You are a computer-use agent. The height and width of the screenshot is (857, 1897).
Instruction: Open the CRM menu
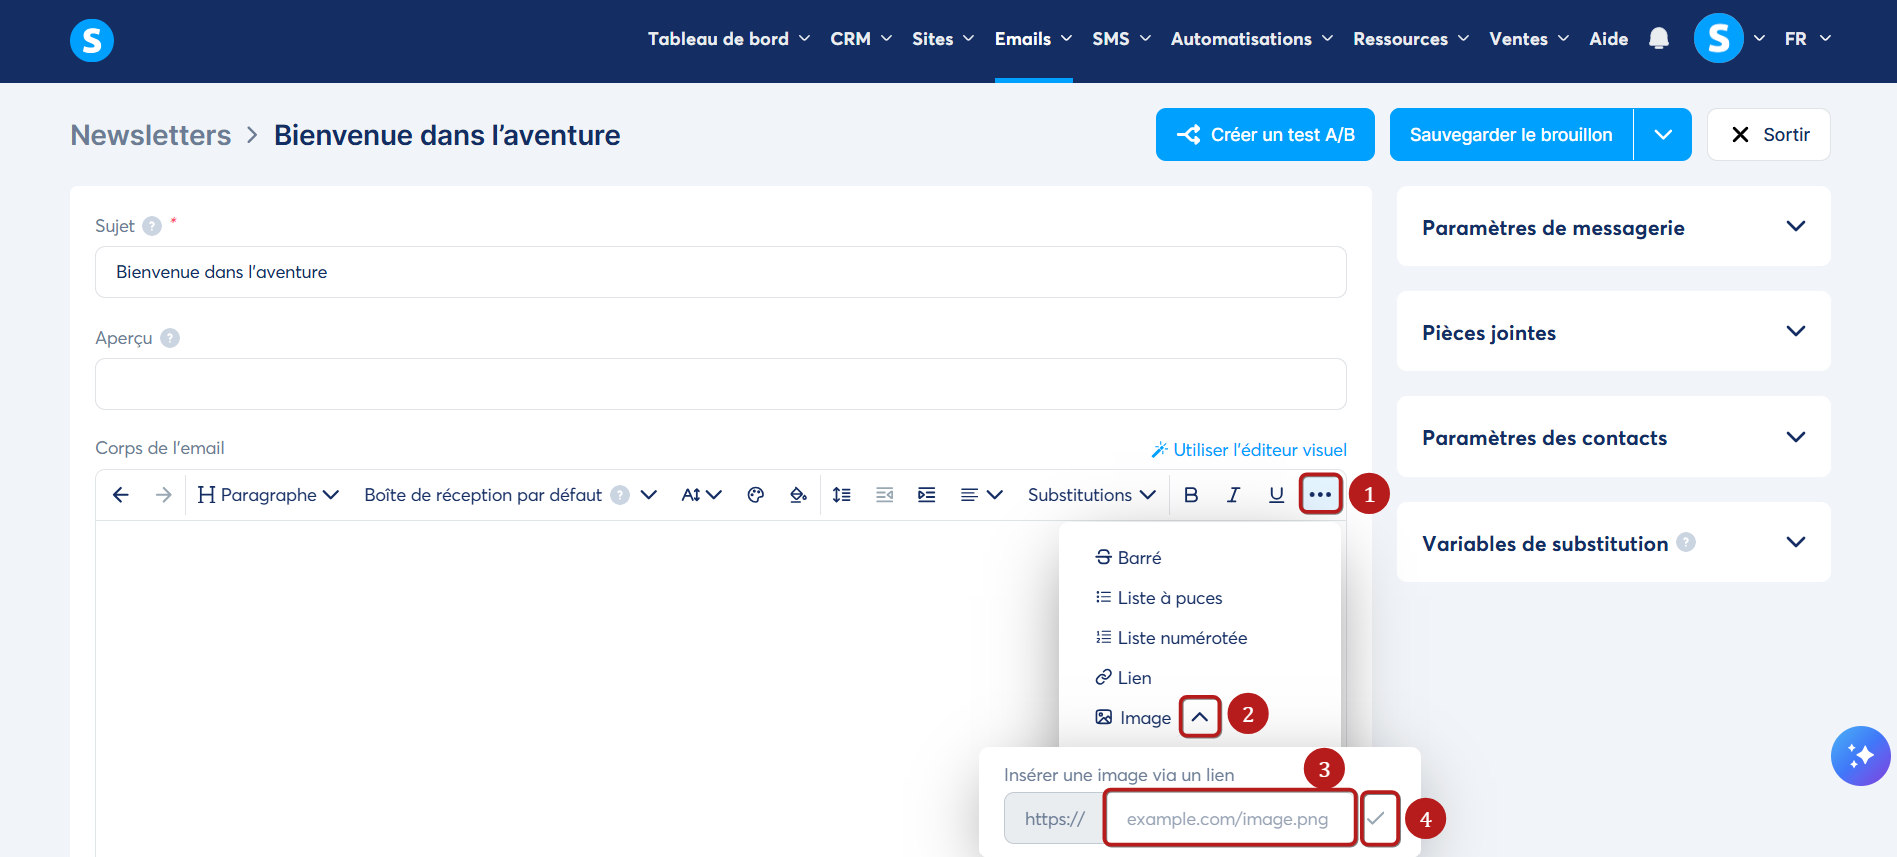click(861, 39)
